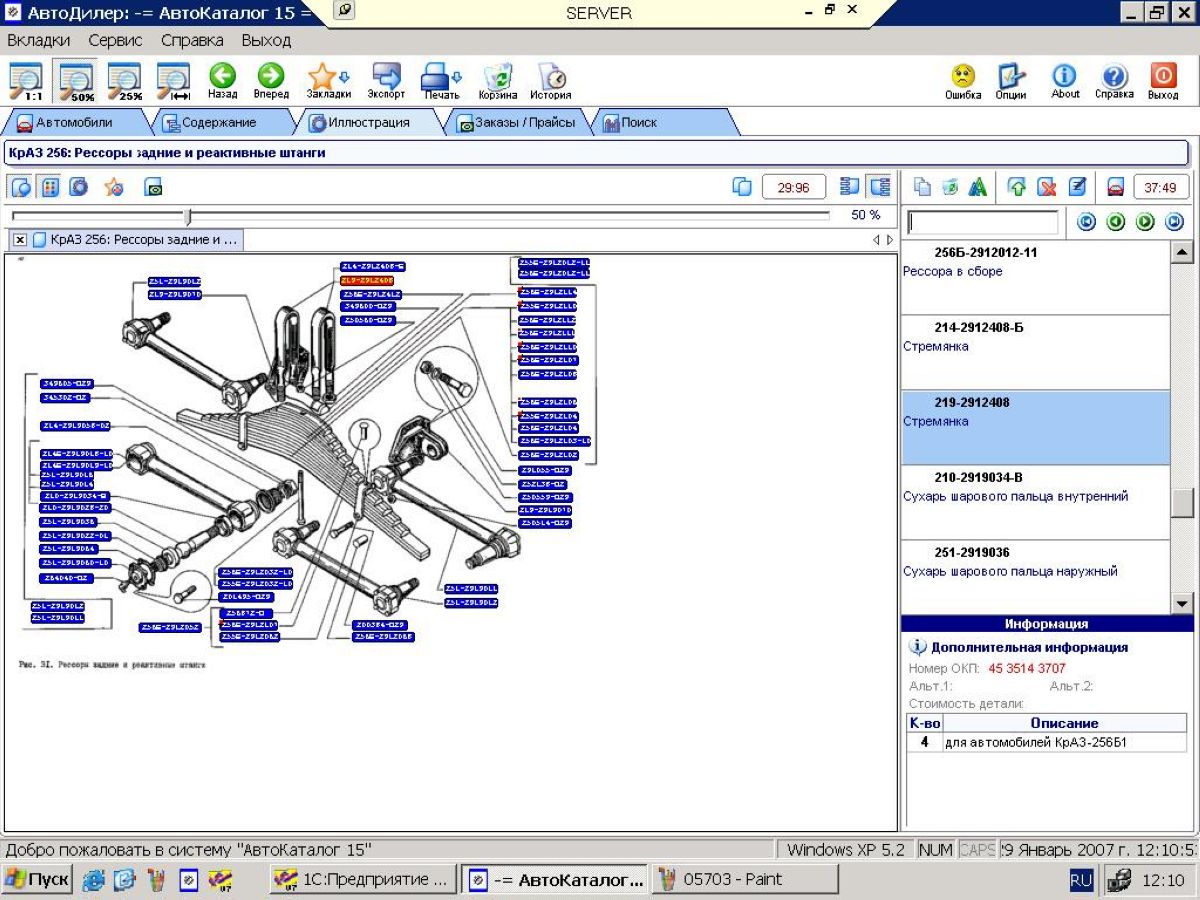Open the Вкладки menu
1200x900 pixels.
tap(39, 41)
